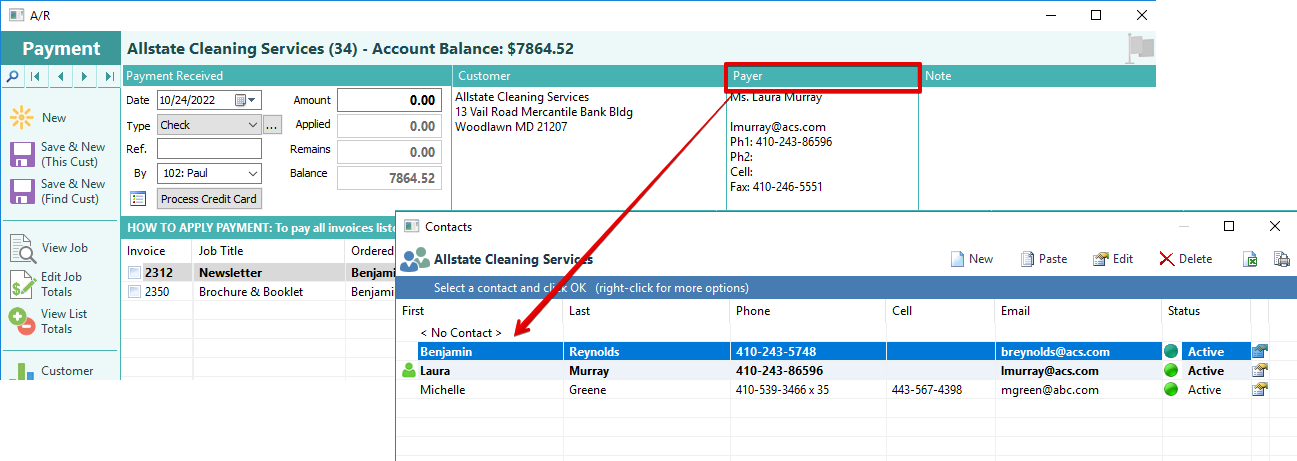
Task: Click the ellipsis button next to Type
Action: coord(272,125)
